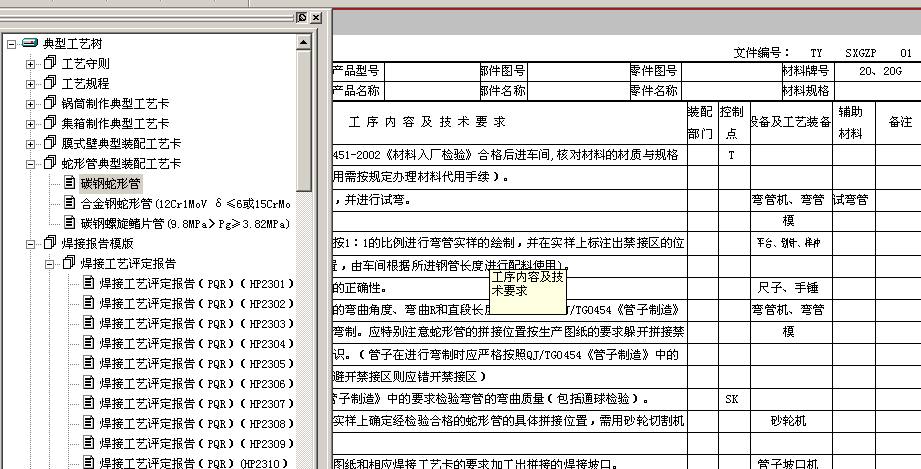Click the 典型工艺树 root icon
This screenshot has width=921, height=469.
(x=30, y=43)
